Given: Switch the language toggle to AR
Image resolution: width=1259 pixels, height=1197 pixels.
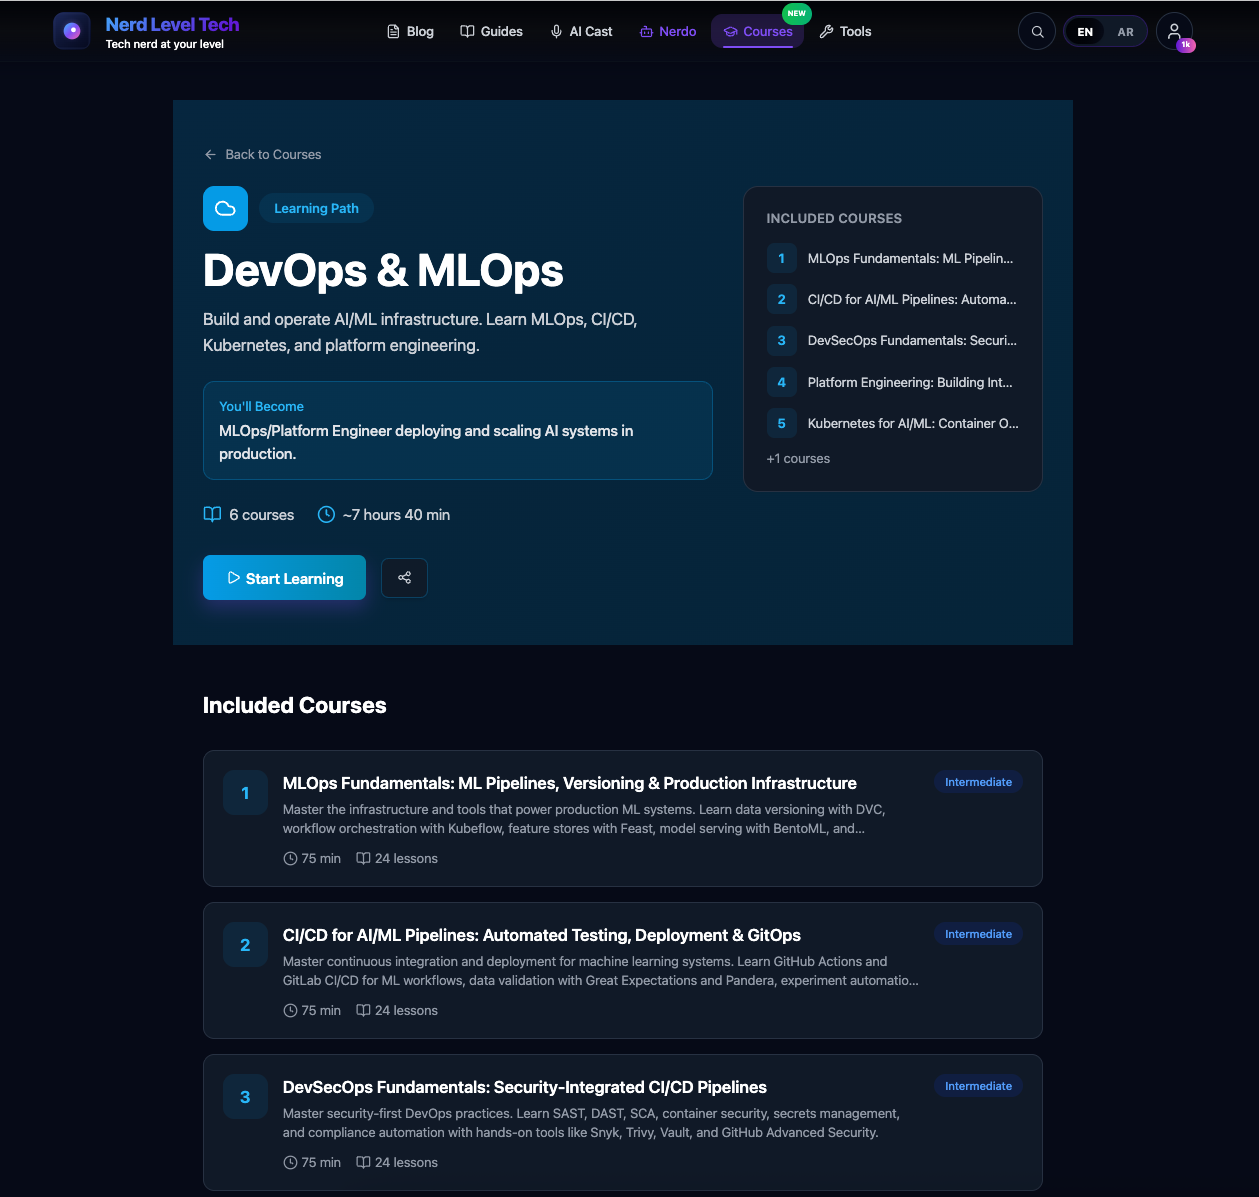Looking at the screenshot, I should pos(1124,31).
